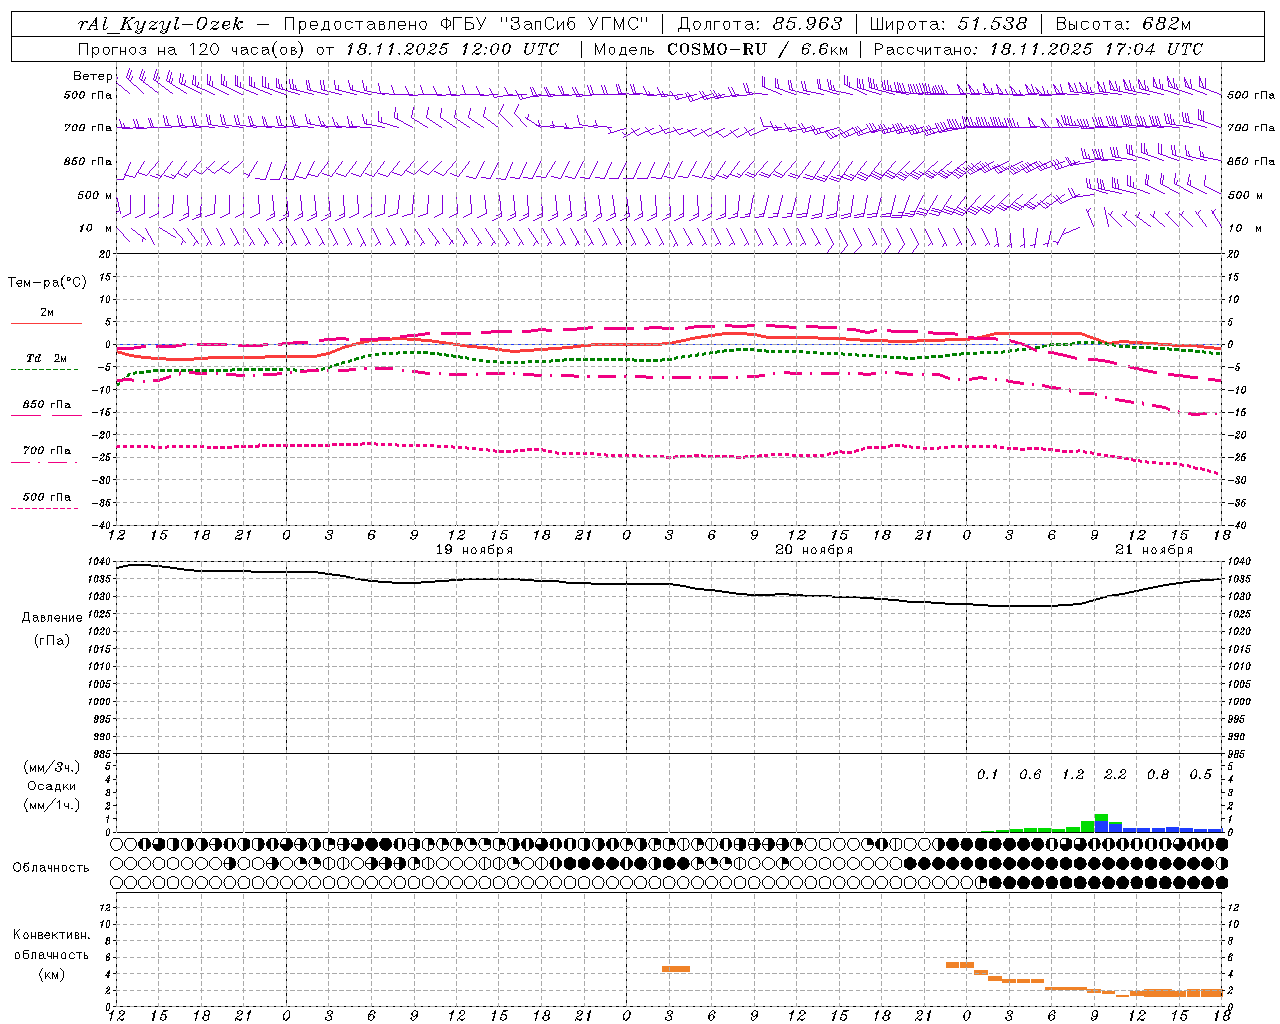Image resolution: width=1280 pixels, height=1024 pixels.
Task: Click the dashed line sample under Td 2м legend
Action: pos(44,370)
